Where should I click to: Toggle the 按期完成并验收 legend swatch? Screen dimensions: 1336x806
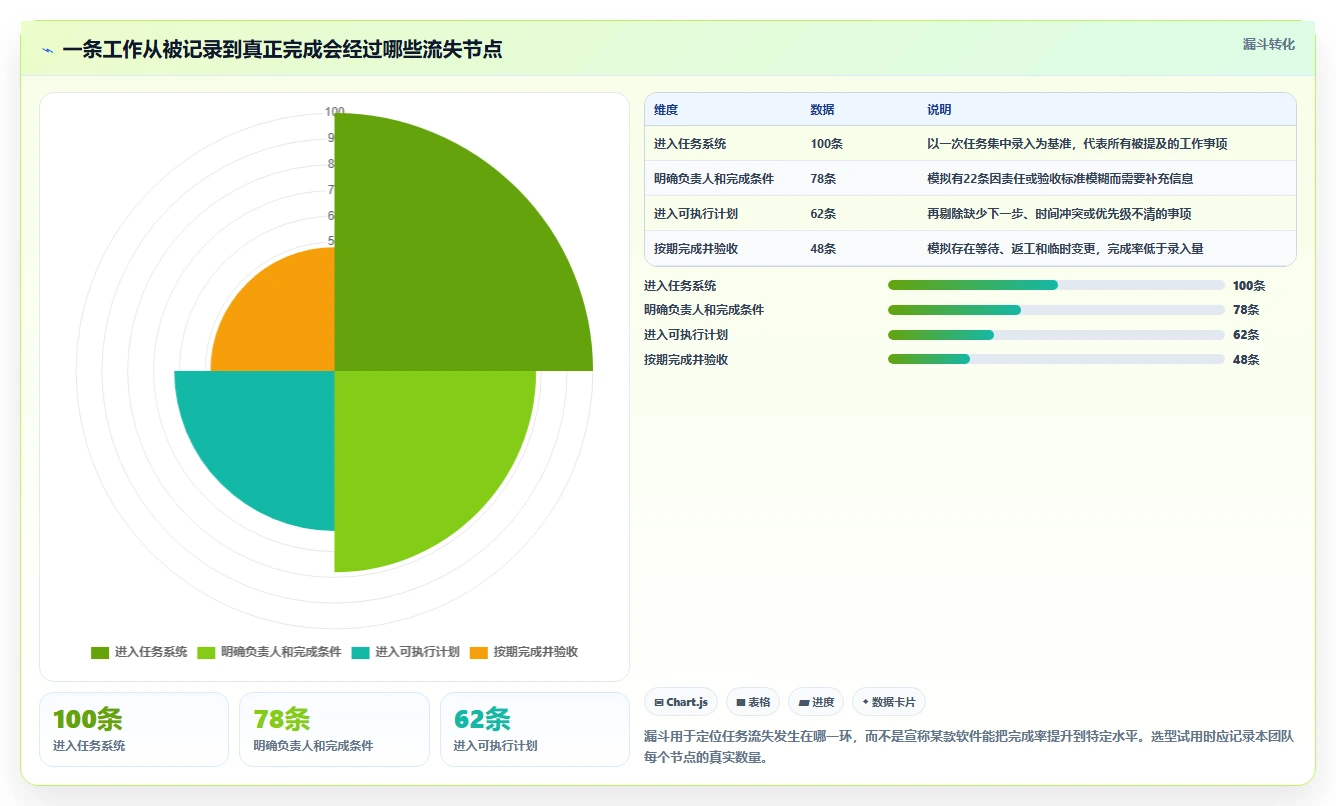click(x=478, y=652)
